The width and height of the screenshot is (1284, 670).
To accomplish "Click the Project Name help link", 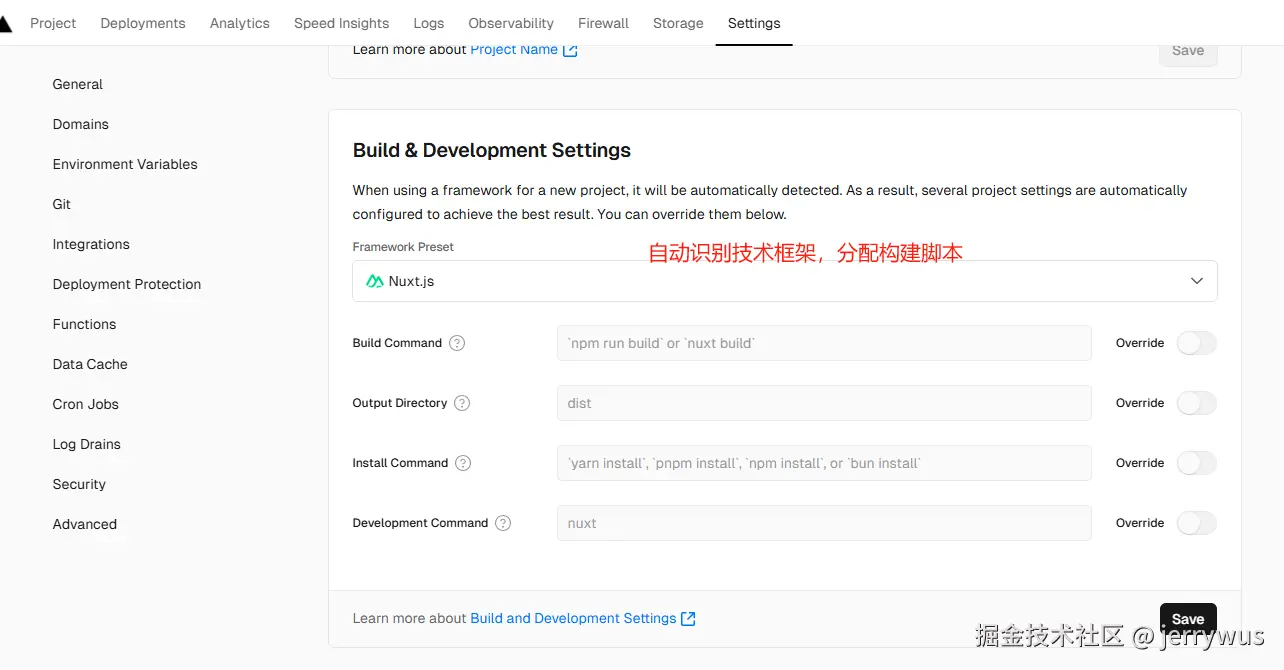I will [514, 50].
